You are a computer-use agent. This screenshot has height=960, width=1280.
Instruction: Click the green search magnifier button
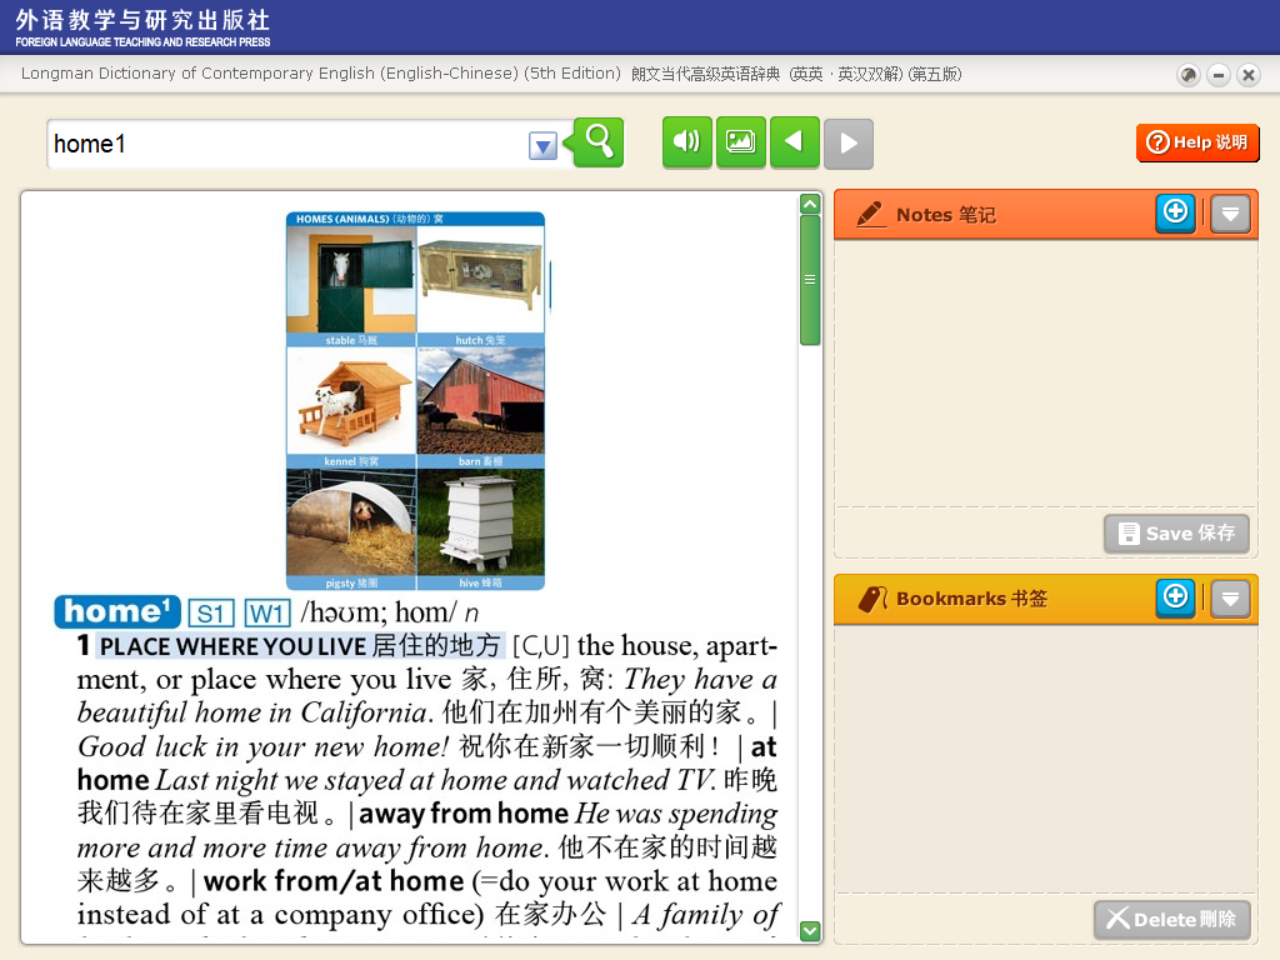click(x=598, y=142)
